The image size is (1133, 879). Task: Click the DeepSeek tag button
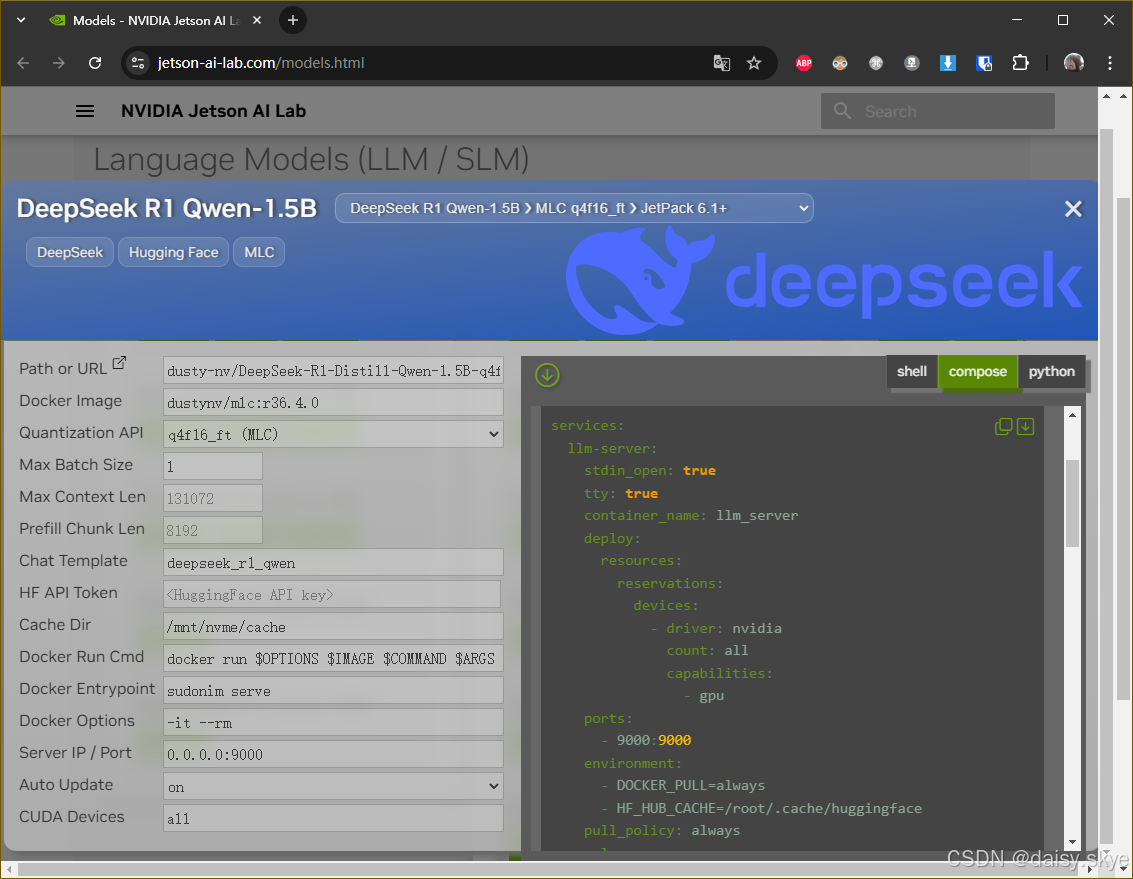point(70,252)
